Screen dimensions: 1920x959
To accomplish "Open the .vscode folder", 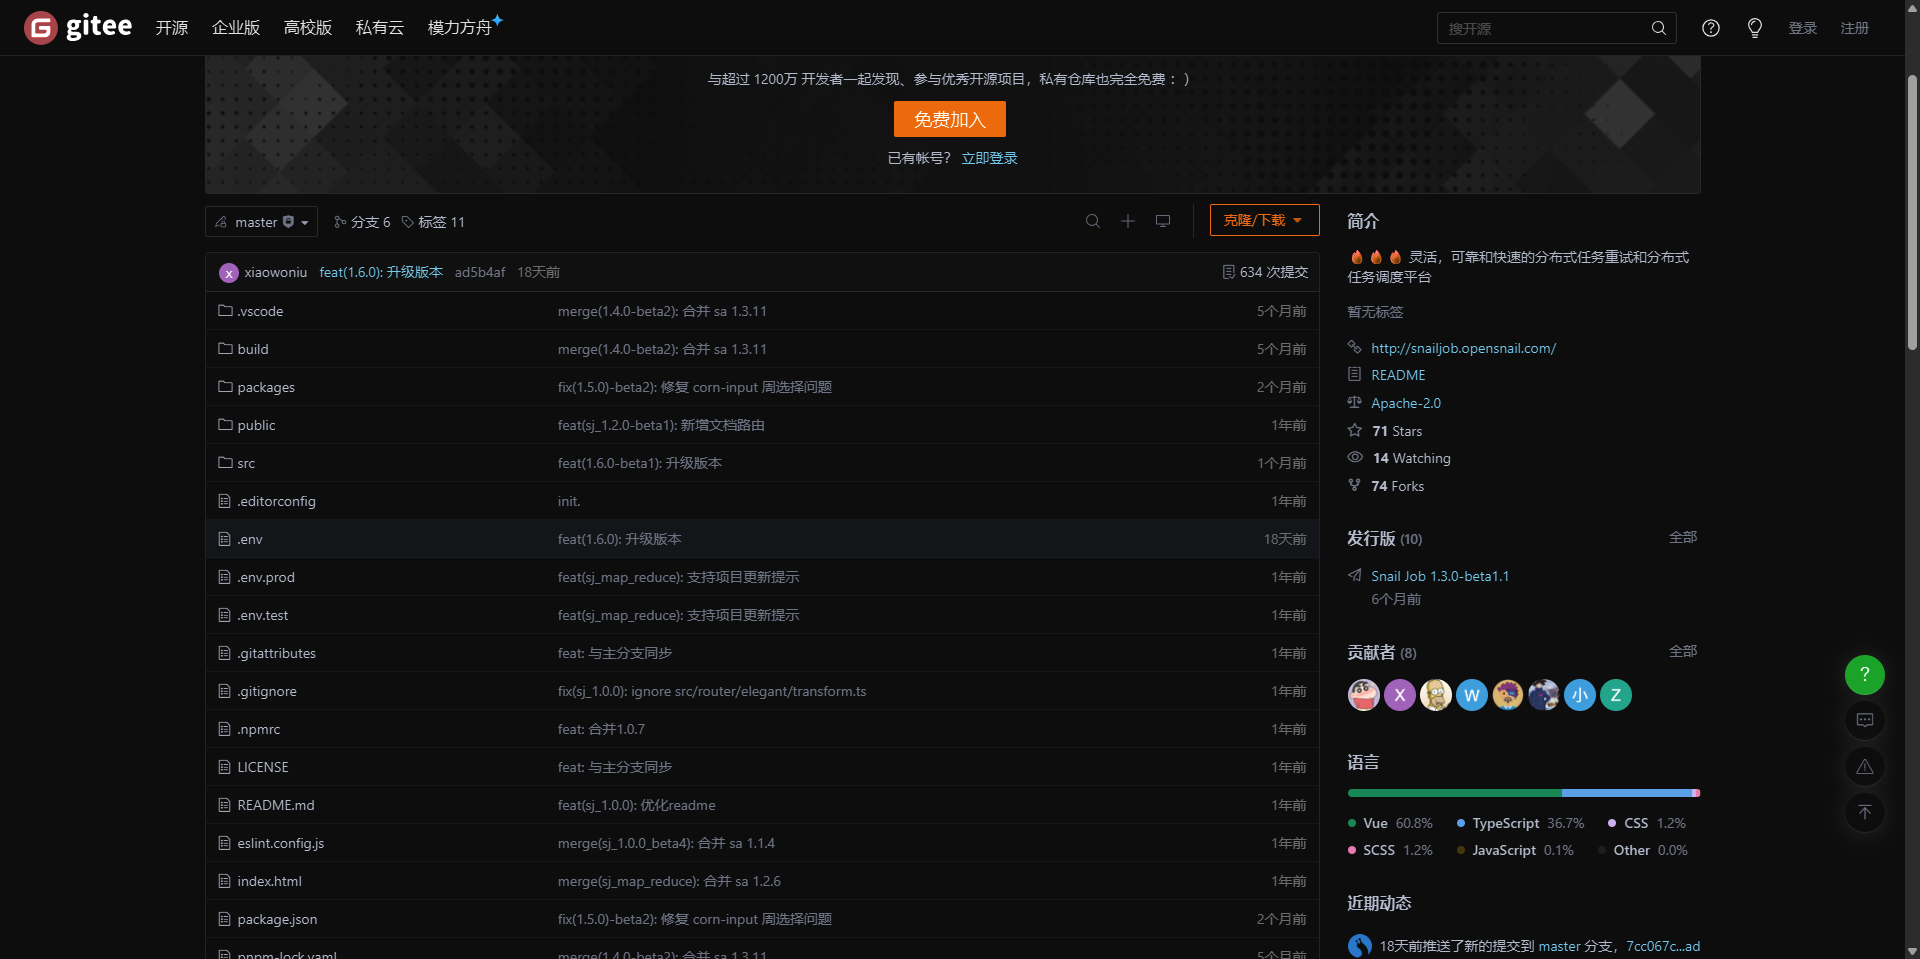I will 260,311.
